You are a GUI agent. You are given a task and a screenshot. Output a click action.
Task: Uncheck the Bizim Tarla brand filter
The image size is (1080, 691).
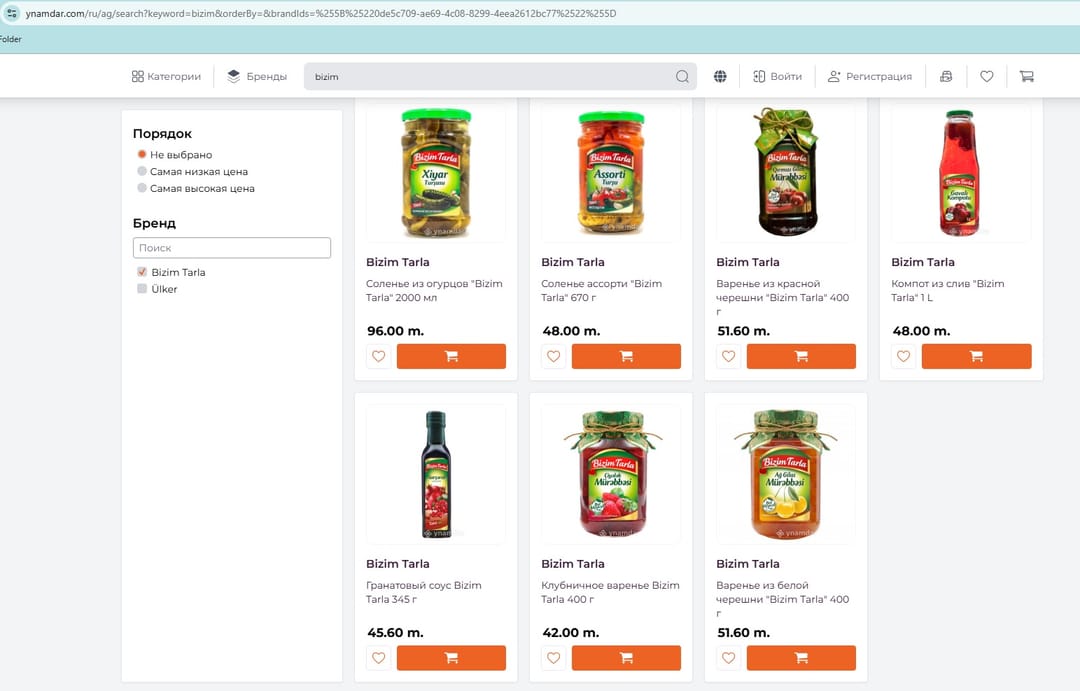coord(142,272)
